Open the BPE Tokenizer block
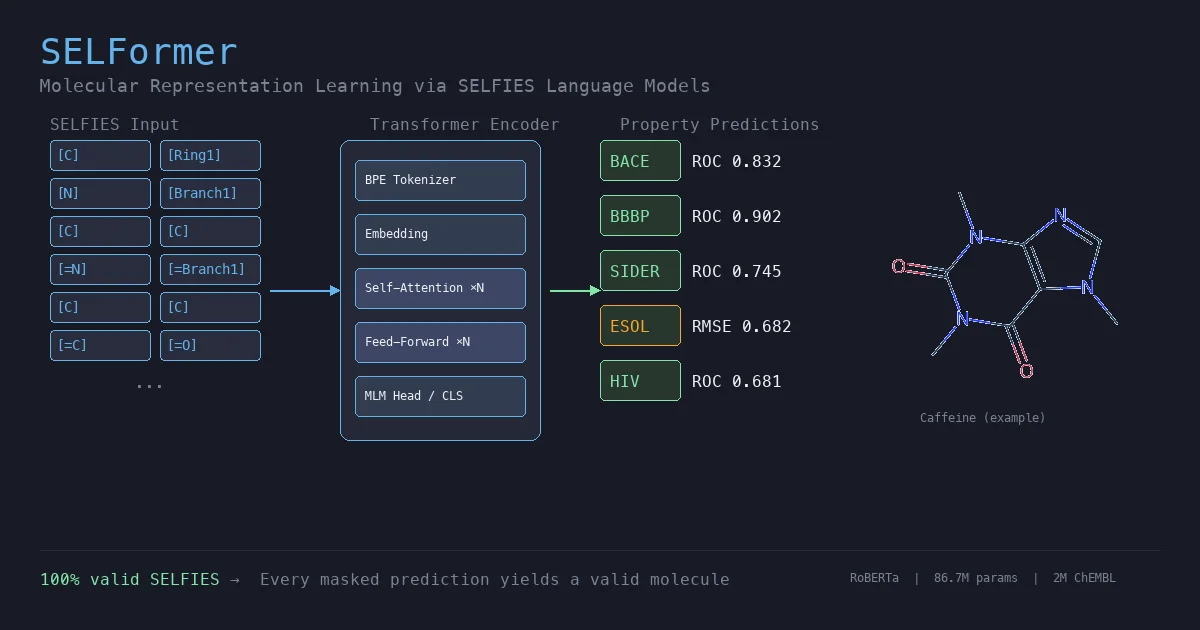 [440, 180]
